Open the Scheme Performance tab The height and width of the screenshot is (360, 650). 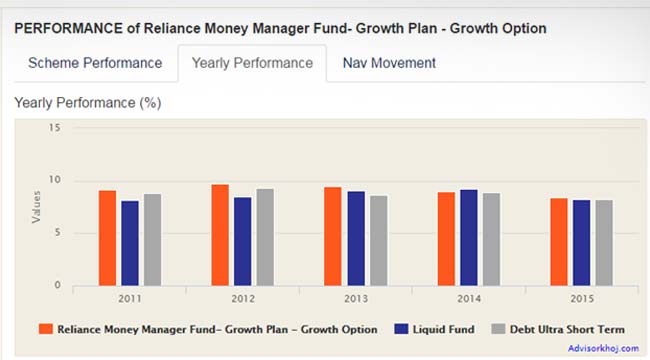(95, 63)
